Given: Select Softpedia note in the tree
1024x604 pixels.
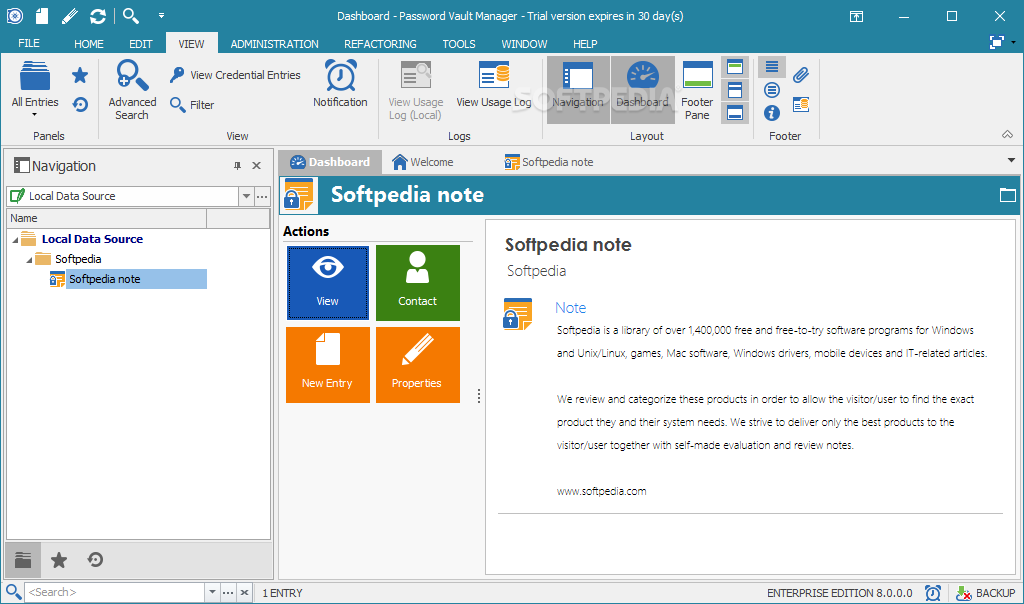Looking at the screenshot, I should 104,279.
